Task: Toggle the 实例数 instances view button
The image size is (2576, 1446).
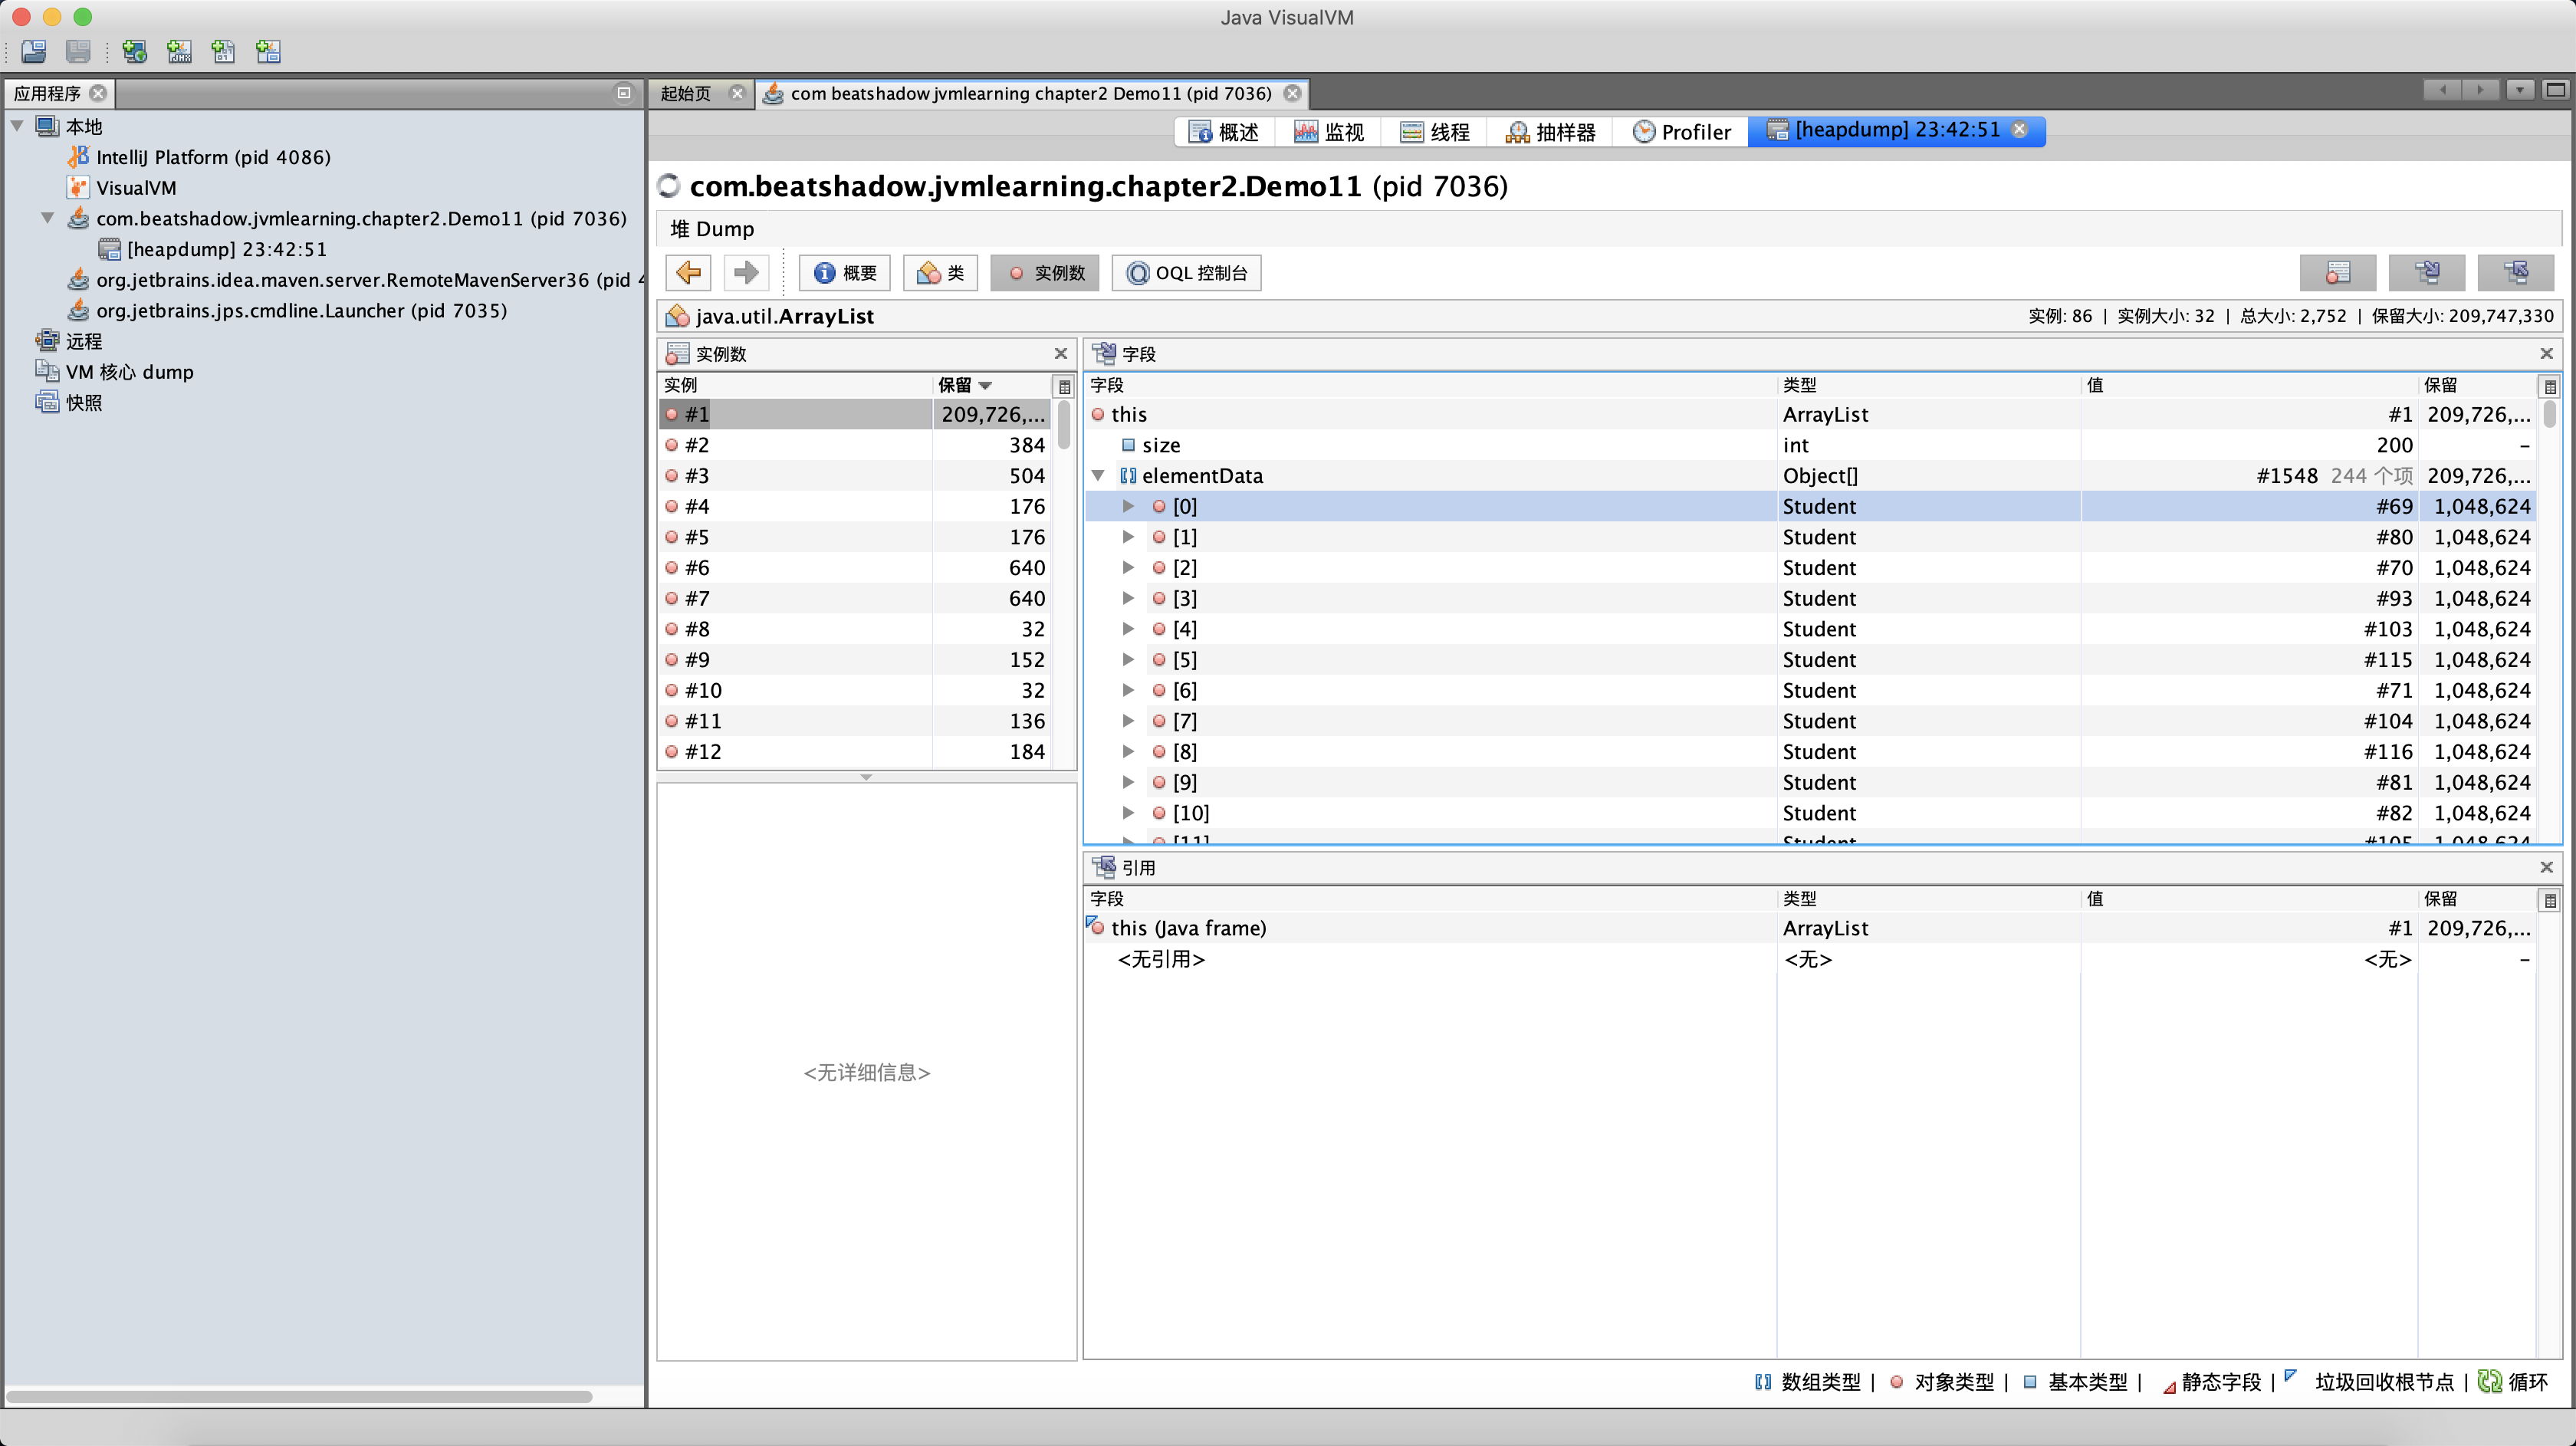Action: coord(1046,273)
